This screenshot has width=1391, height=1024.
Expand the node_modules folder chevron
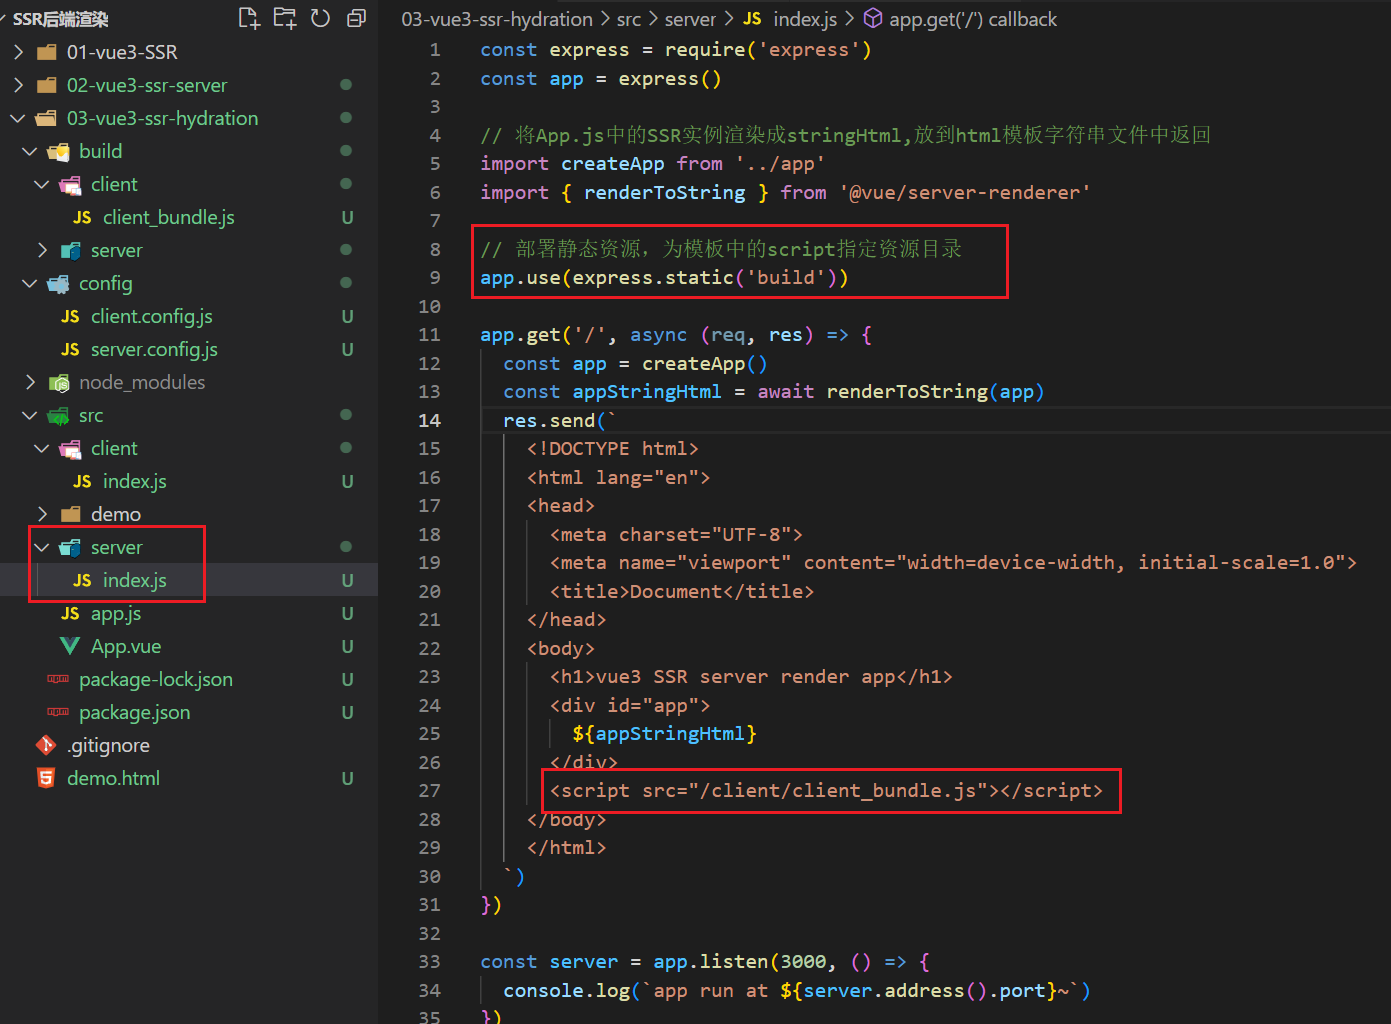30,382
